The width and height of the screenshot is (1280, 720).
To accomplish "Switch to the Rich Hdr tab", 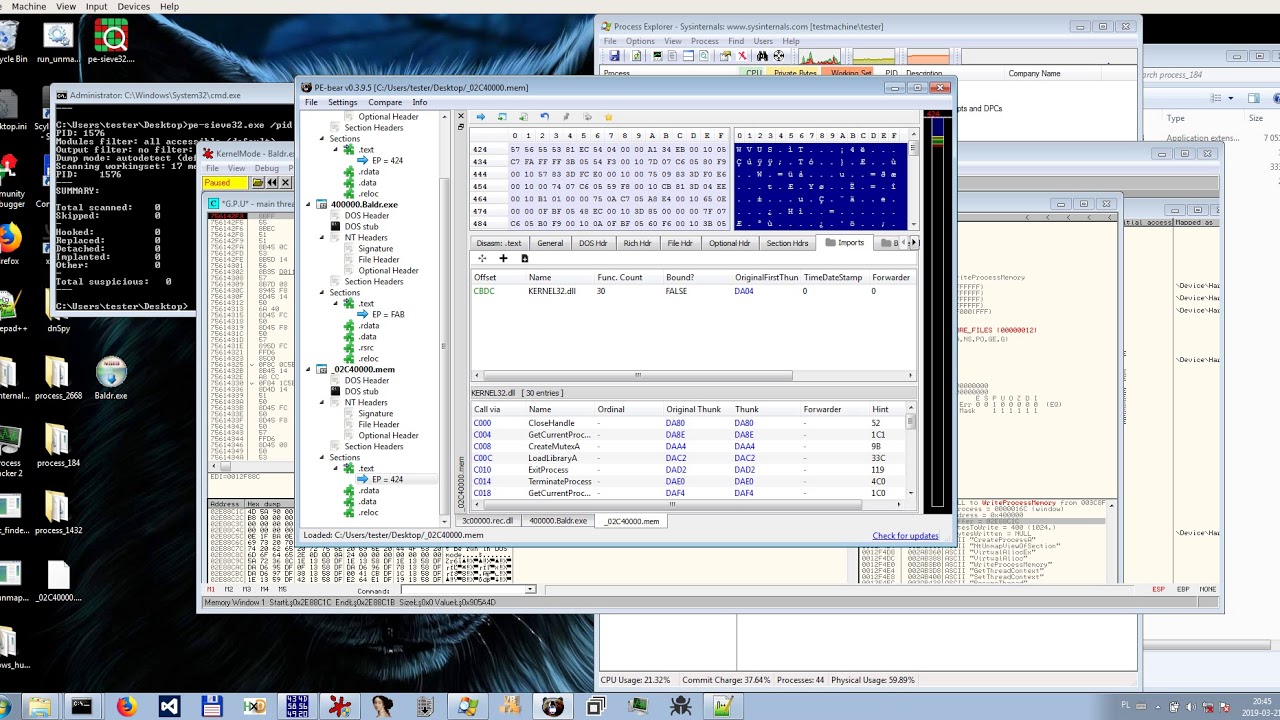I will click(x=637, y=243).
